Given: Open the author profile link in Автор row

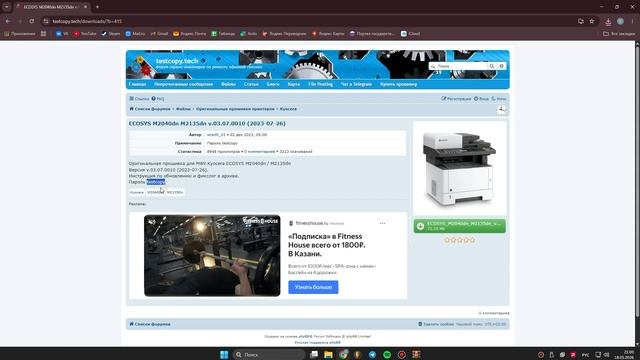Looking at the screenshot, I should (x=216, y=135).
